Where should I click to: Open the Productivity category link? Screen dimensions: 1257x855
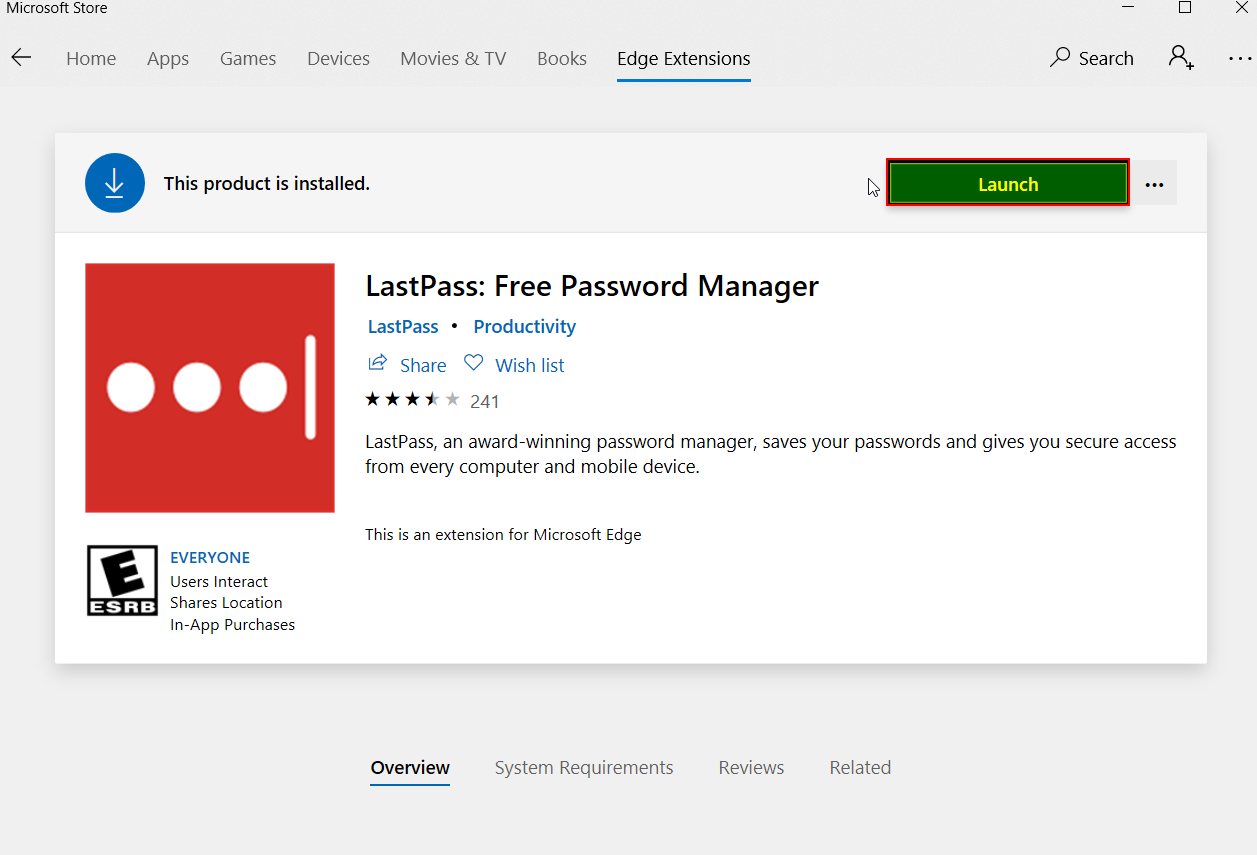pyautogui.click(x=524, y=326)
